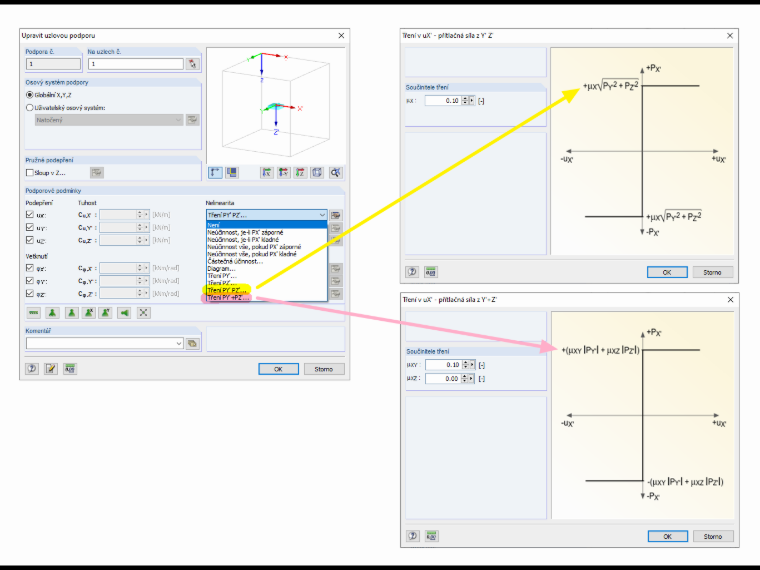Open the arrow menu beside the µx field
760x570 pixels.
pyautogui.click(x=472, y=100)
